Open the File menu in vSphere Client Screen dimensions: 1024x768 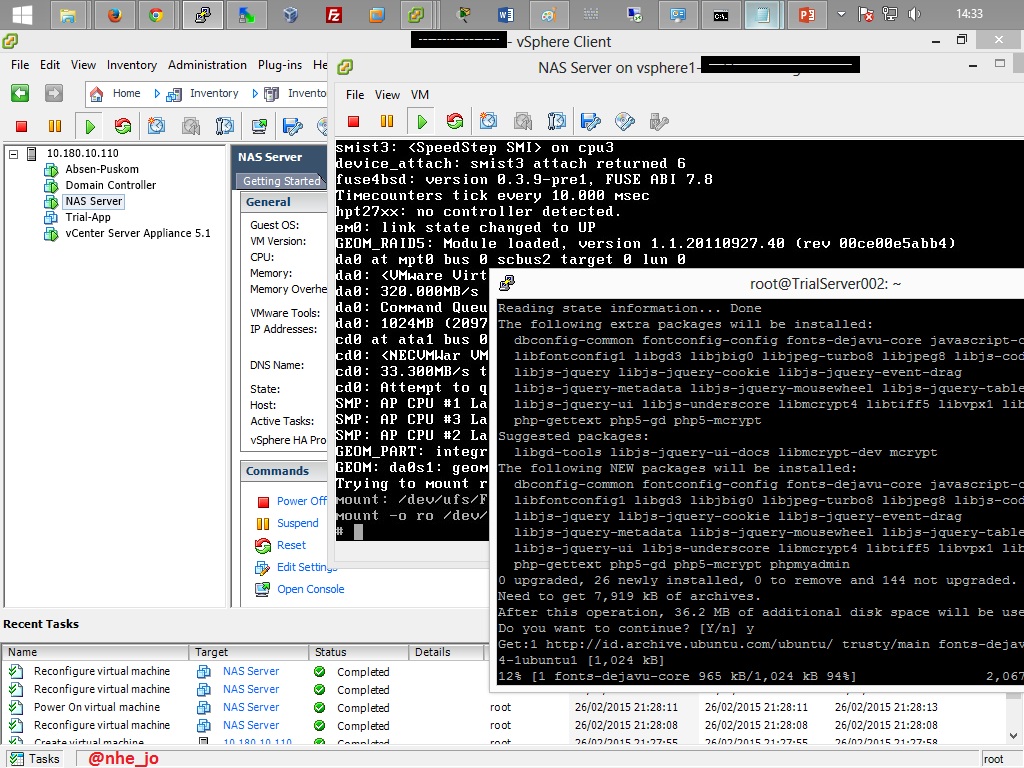point(20,65)
